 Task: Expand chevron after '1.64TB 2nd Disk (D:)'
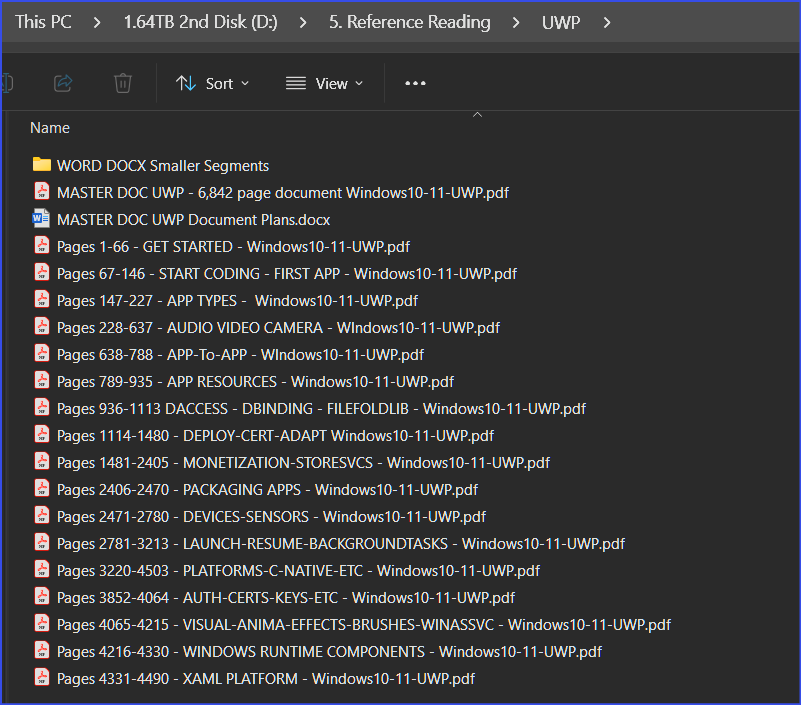coord(303,22)
